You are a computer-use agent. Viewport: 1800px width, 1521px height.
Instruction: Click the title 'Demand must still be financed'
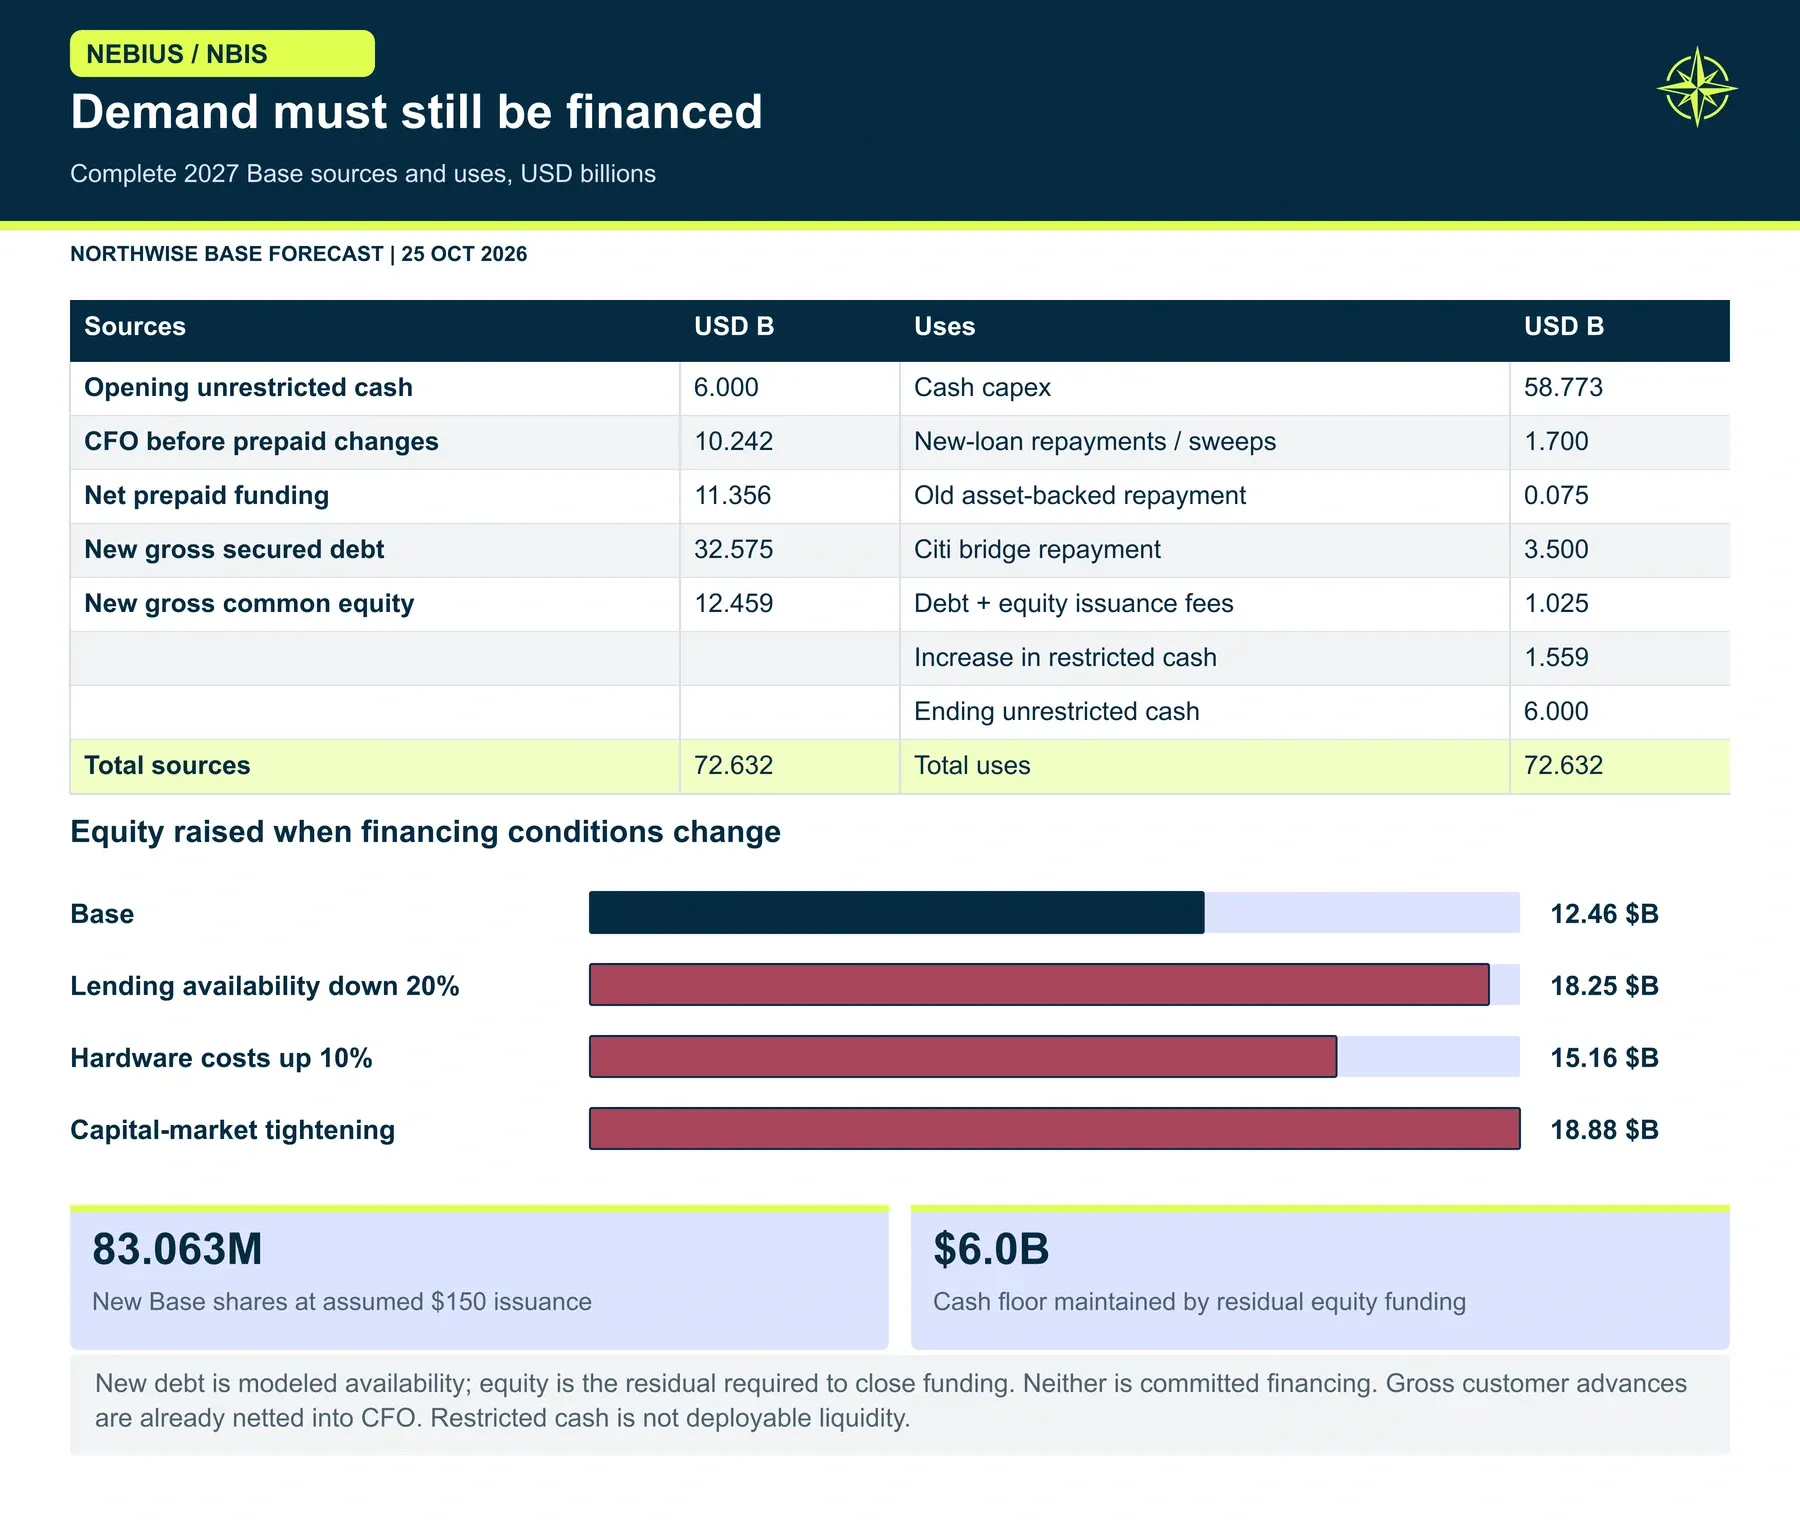click(x=416, y=111)
